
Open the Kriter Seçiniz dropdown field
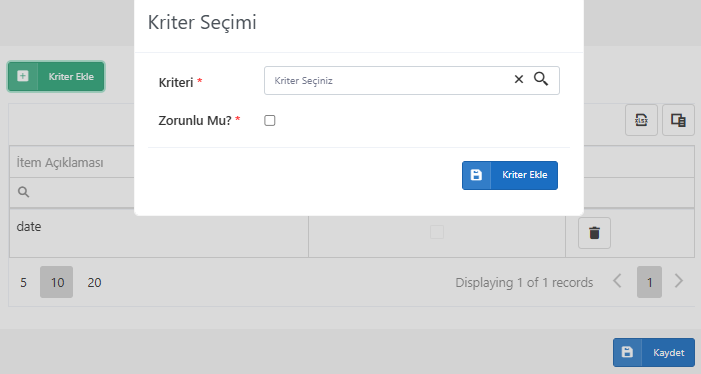[387, 80]
